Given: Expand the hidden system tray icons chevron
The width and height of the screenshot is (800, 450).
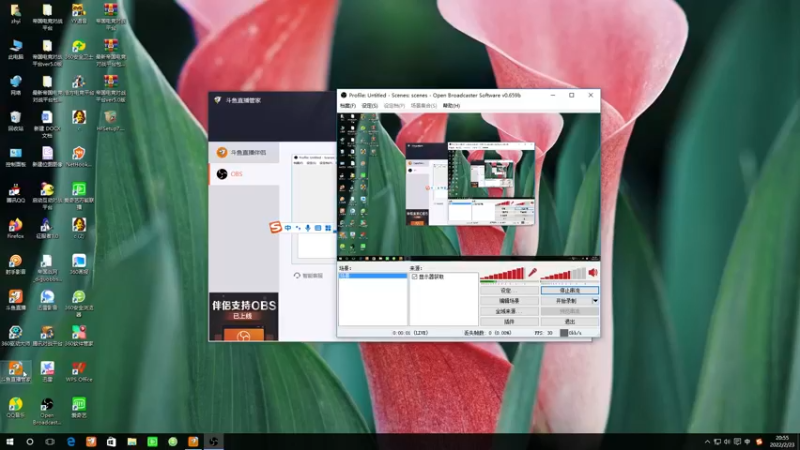Looking at the screenshot, I should (x=707, y=442).
